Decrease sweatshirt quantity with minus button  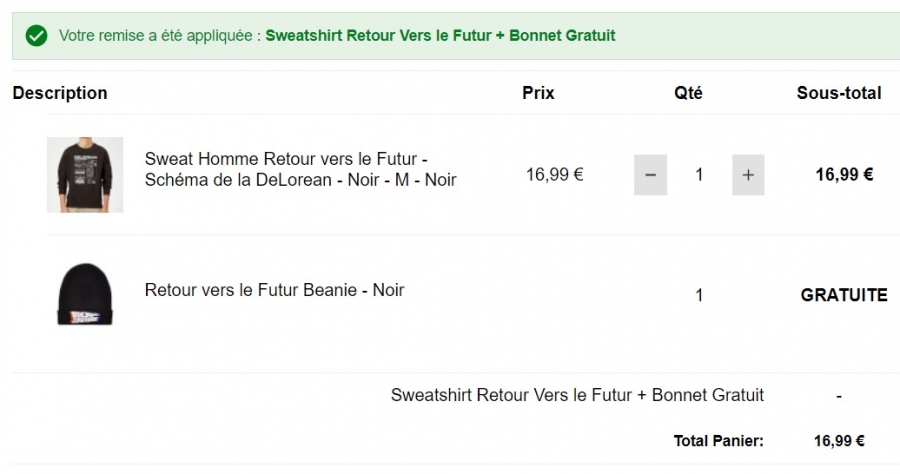tap(650, 174)
